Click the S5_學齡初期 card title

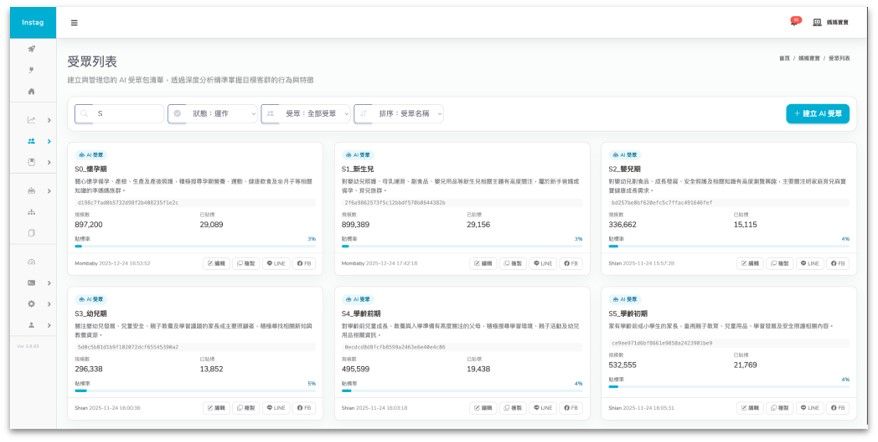tap(628, 314)
